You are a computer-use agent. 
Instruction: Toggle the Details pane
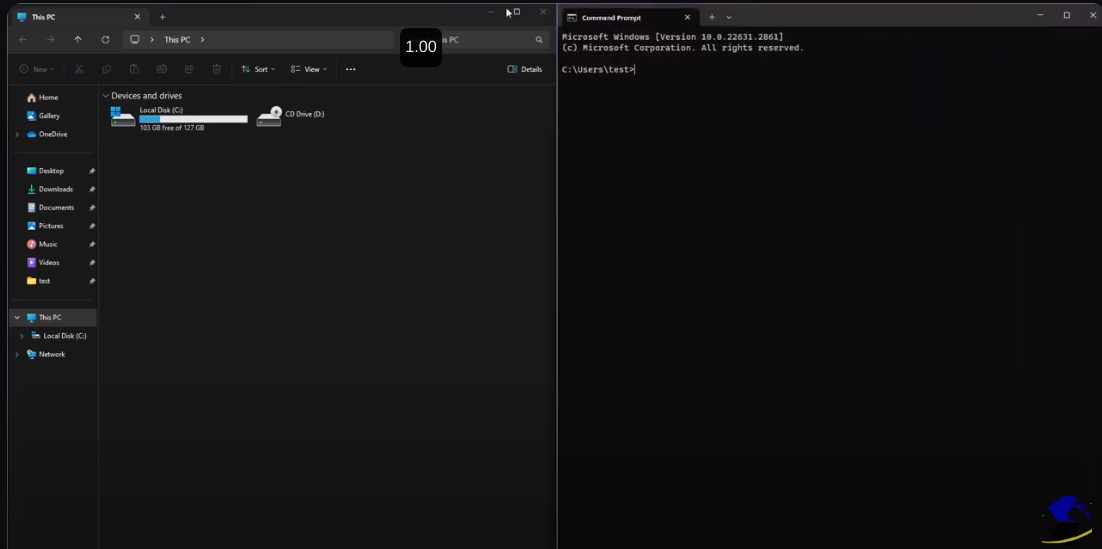(525, 70)
